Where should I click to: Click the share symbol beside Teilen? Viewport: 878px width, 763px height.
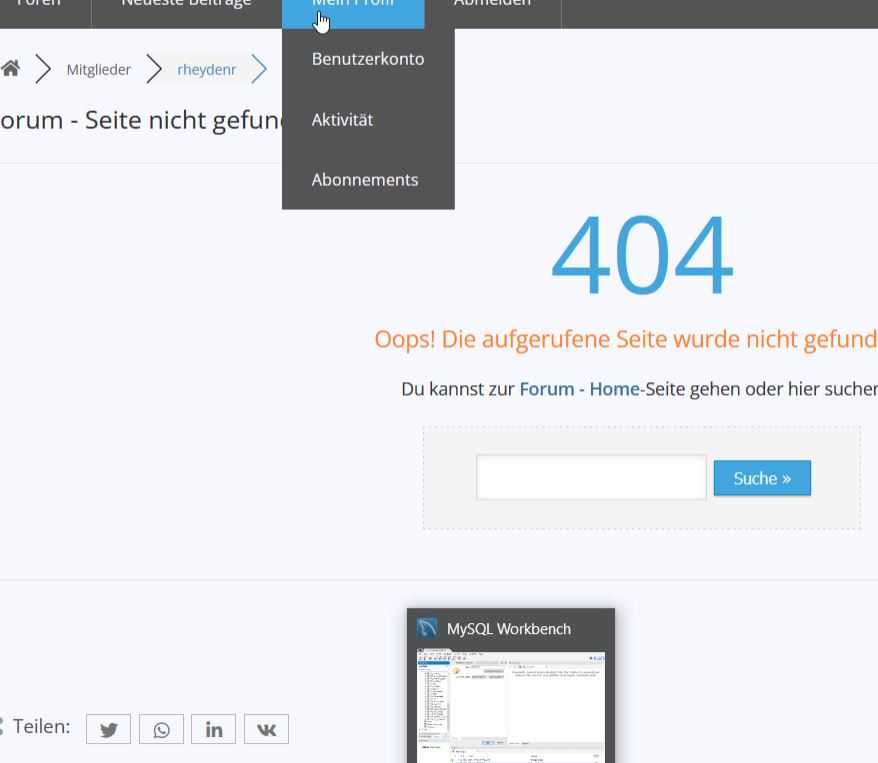2,726
